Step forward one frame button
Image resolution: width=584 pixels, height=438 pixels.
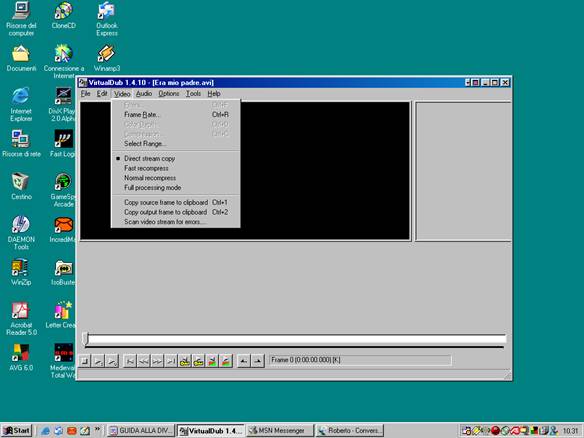pos(157,361)
